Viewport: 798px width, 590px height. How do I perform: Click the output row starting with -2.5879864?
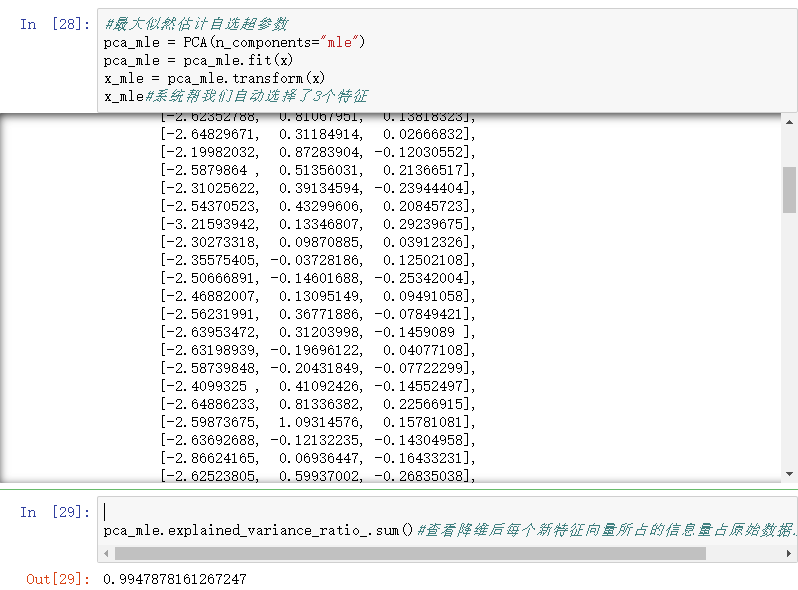pos(318,170)
